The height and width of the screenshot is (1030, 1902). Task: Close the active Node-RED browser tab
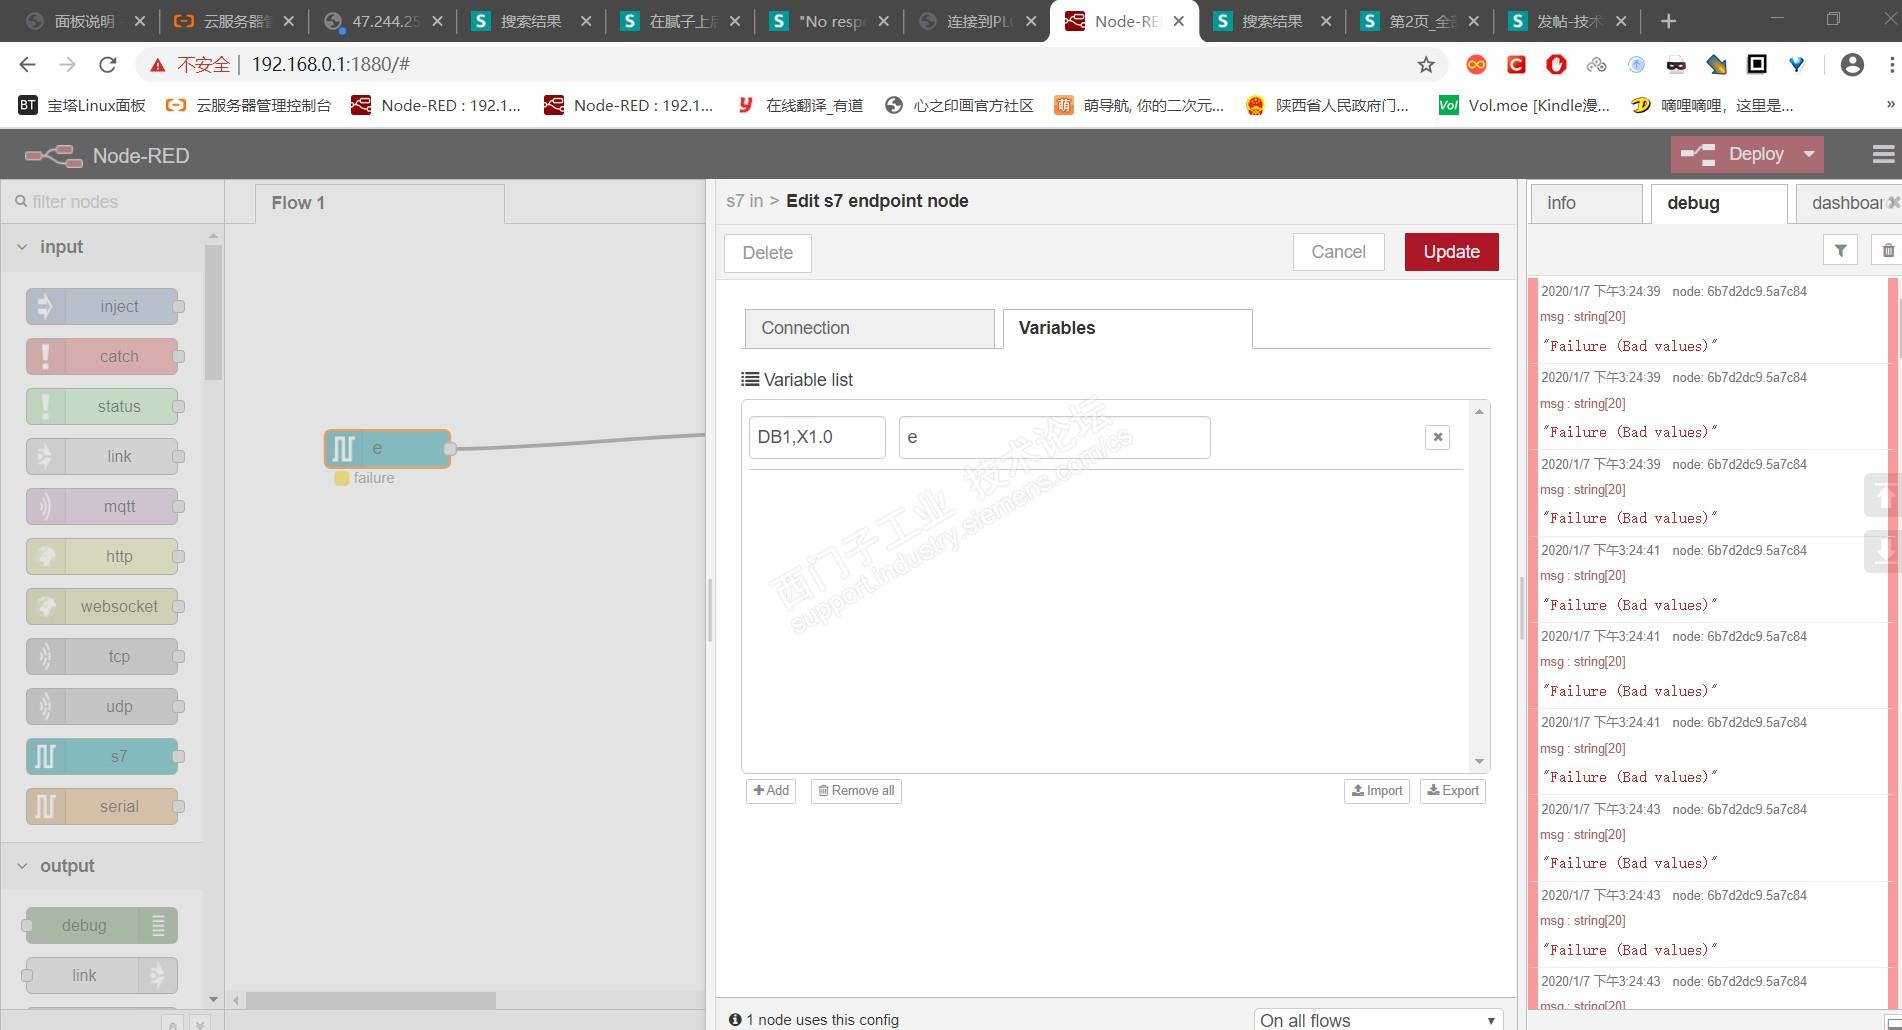[1179, 21]
